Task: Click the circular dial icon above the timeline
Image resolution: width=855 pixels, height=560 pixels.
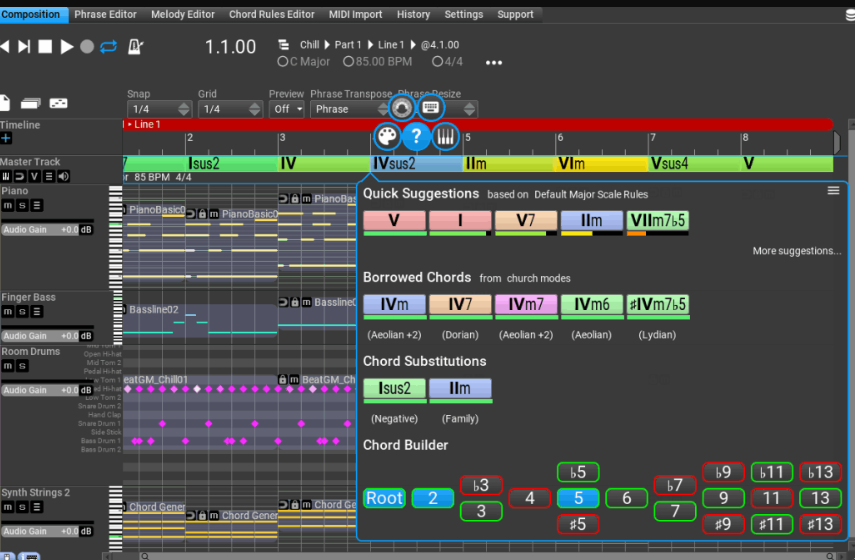Action: (402, 107)
